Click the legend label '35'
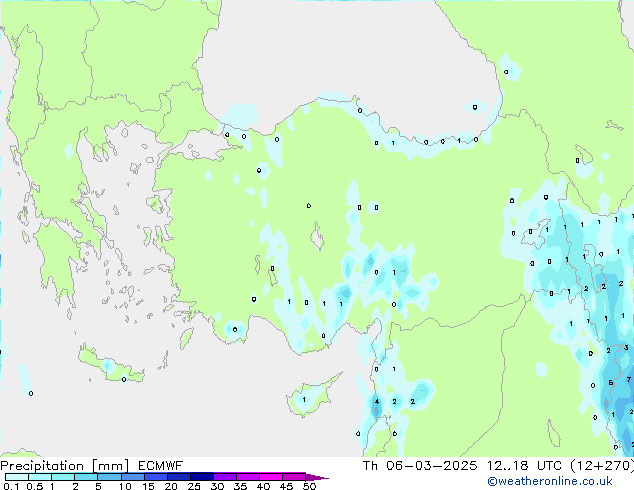The height and width of the screenshot is (490, 634). coord(240,486)
